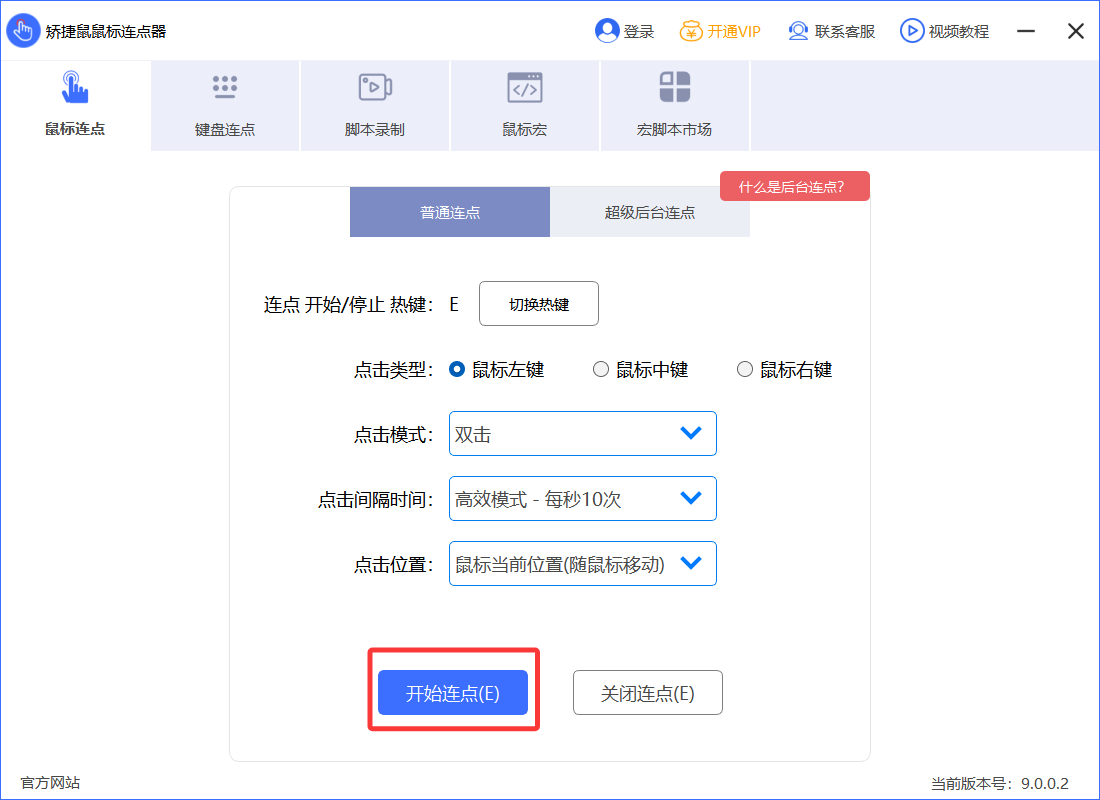Click the 点击类型 label

(x=393, y=370)
